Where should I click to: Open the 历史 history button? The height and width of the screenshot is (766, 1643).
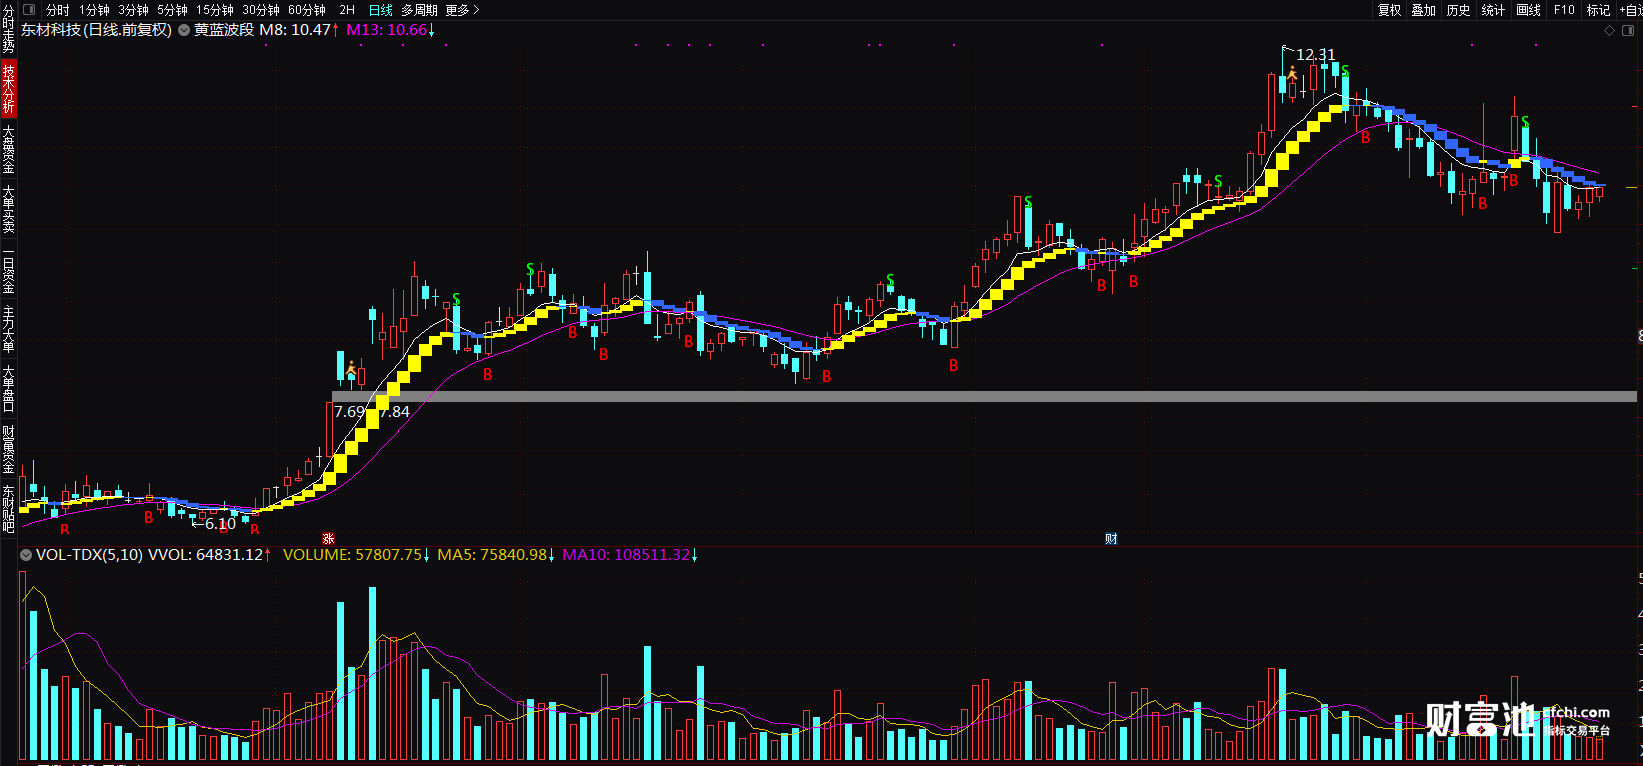1459,10
